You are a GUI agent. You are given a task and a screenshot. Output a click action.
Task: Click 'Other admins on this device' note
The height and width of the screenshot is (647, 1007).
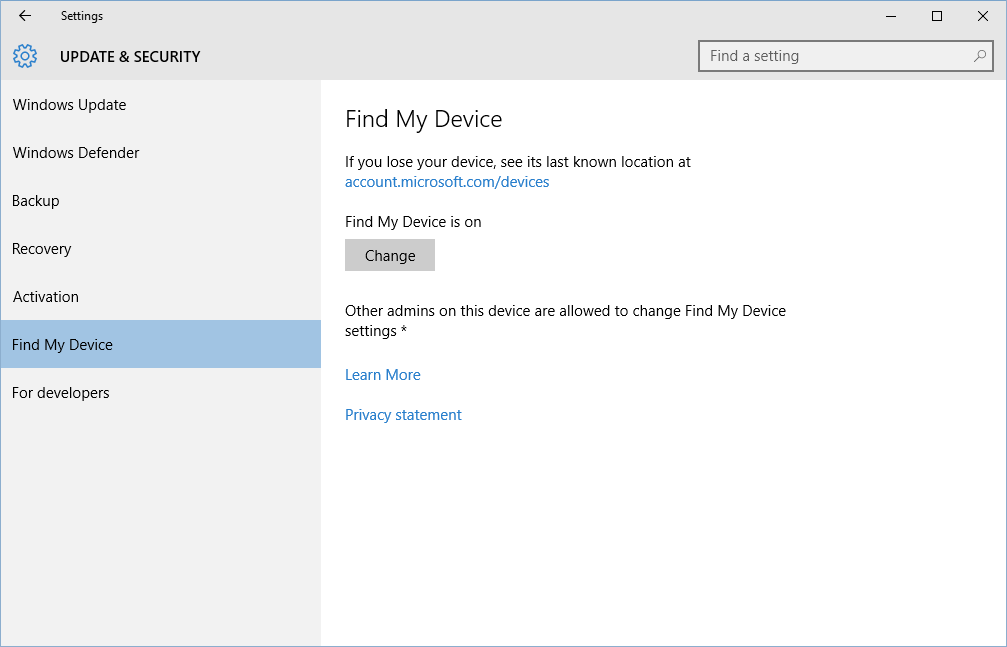pyautogui.click(x=565, y=321)
